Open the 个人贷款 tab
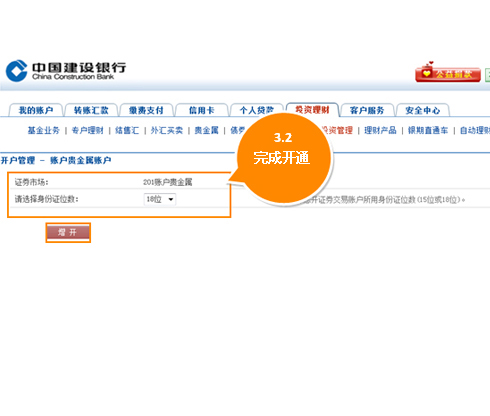This screenshot has width=490, height=416. coord(257,110)
